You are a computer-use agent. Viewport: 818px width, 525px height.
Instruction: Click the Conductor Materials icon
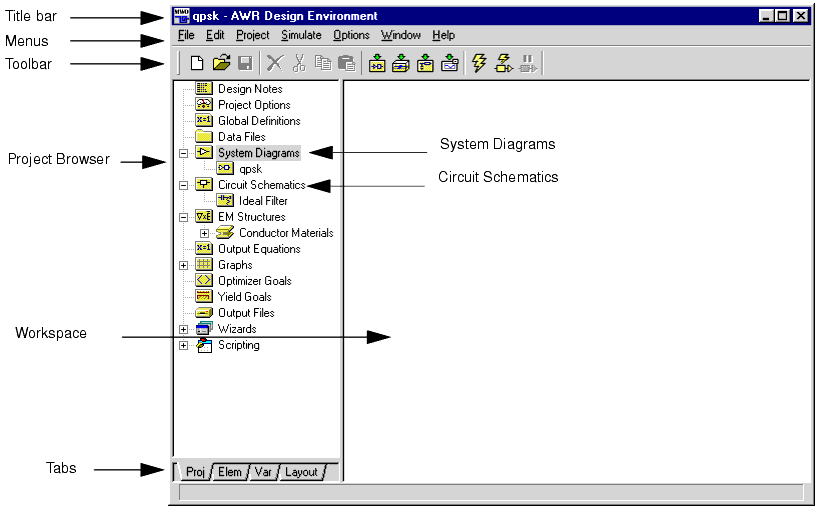[x=225, y=232]
